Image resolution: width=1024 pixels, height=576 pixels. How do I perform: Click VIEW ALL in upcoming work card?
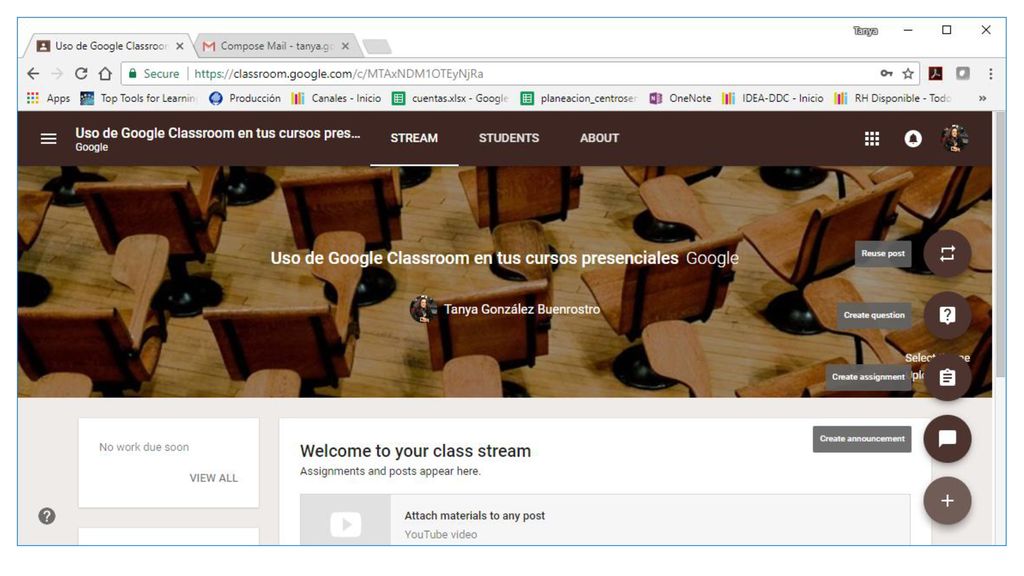click(x=214, y=478)
